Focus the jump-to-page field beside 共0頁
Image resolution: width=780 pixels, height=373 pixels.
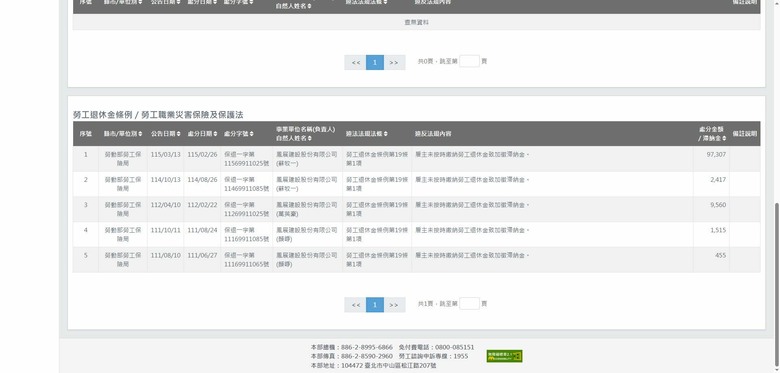point(469,61)
